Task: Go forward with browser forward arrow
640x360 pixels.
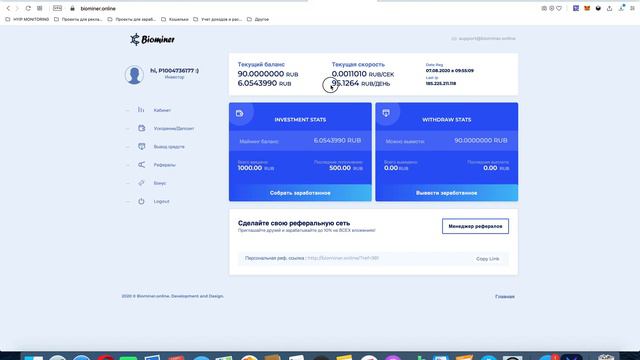Action: coord(17,8)
